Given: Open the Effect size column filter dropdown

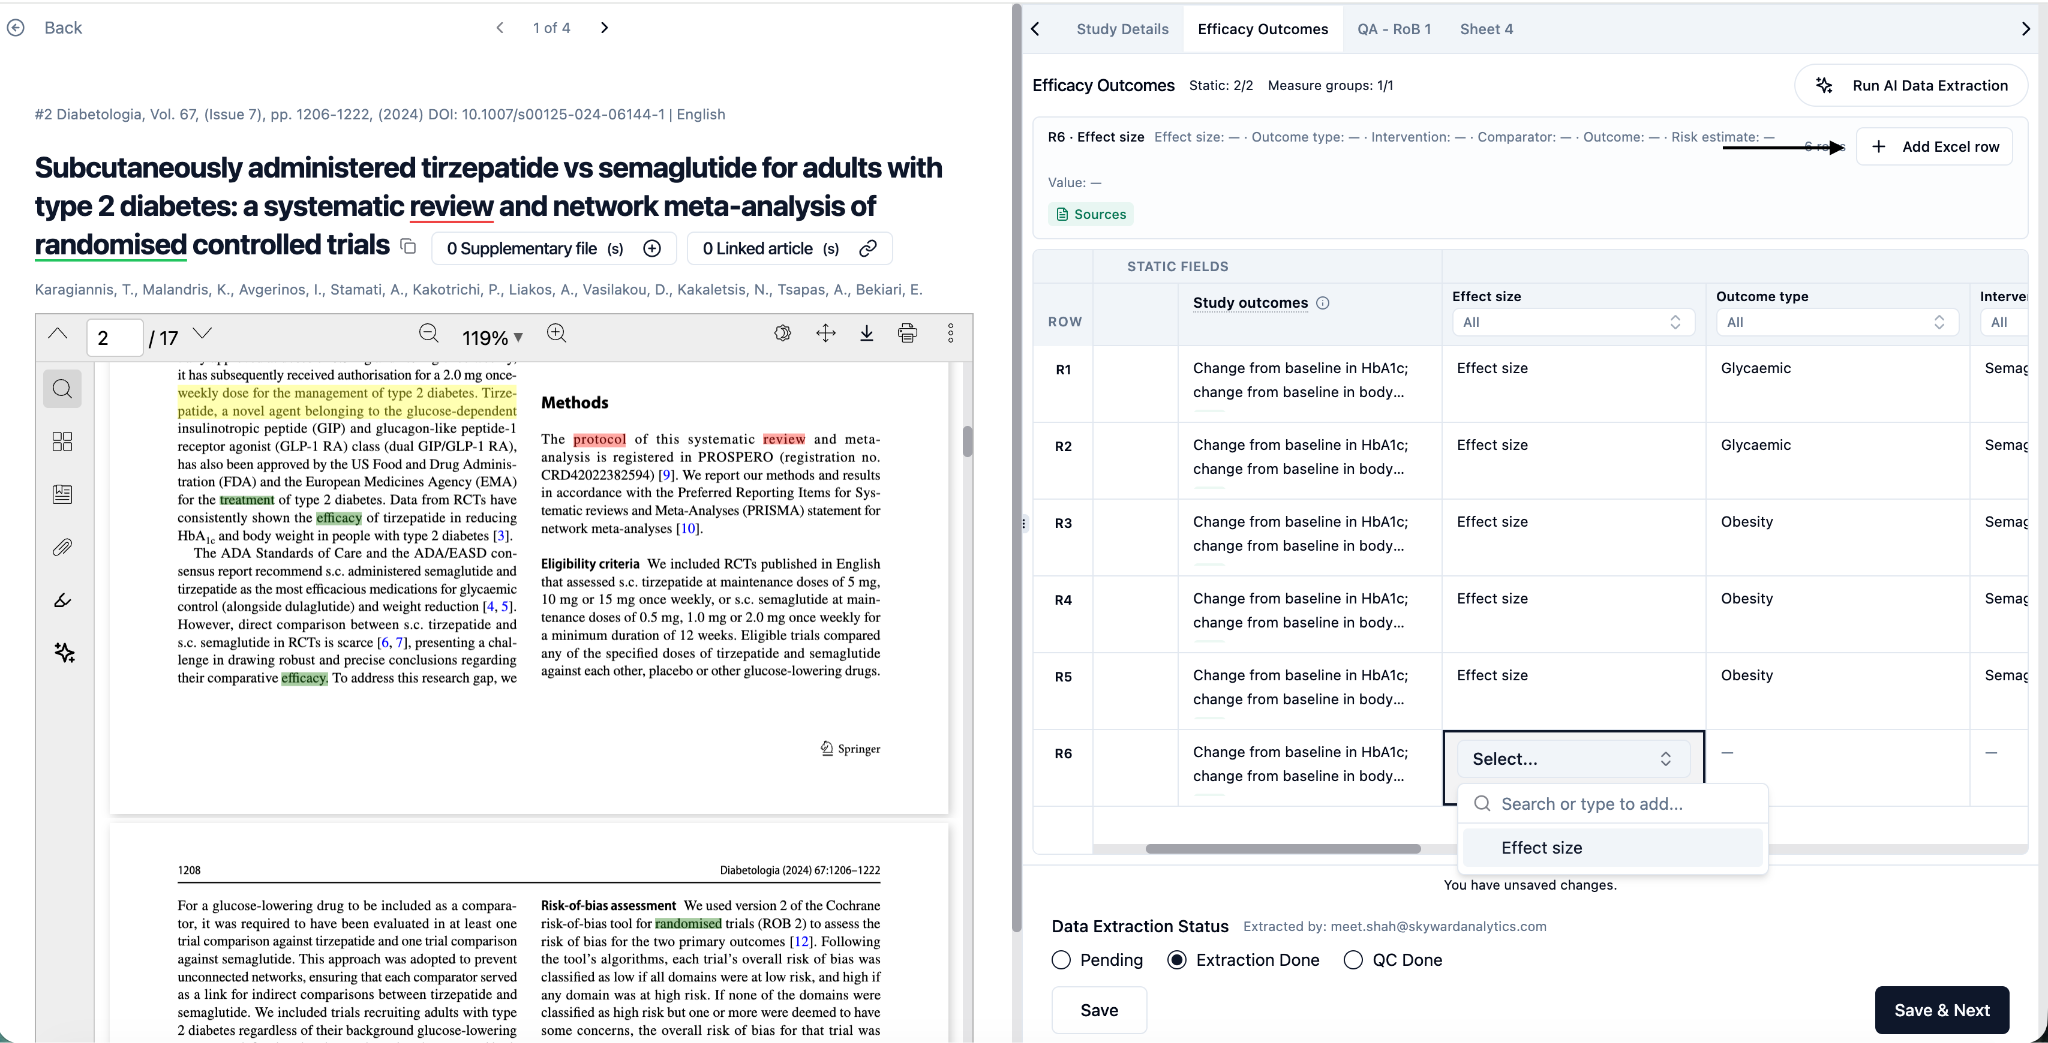Looking at the screenshot, I should tap(1572, 322).
